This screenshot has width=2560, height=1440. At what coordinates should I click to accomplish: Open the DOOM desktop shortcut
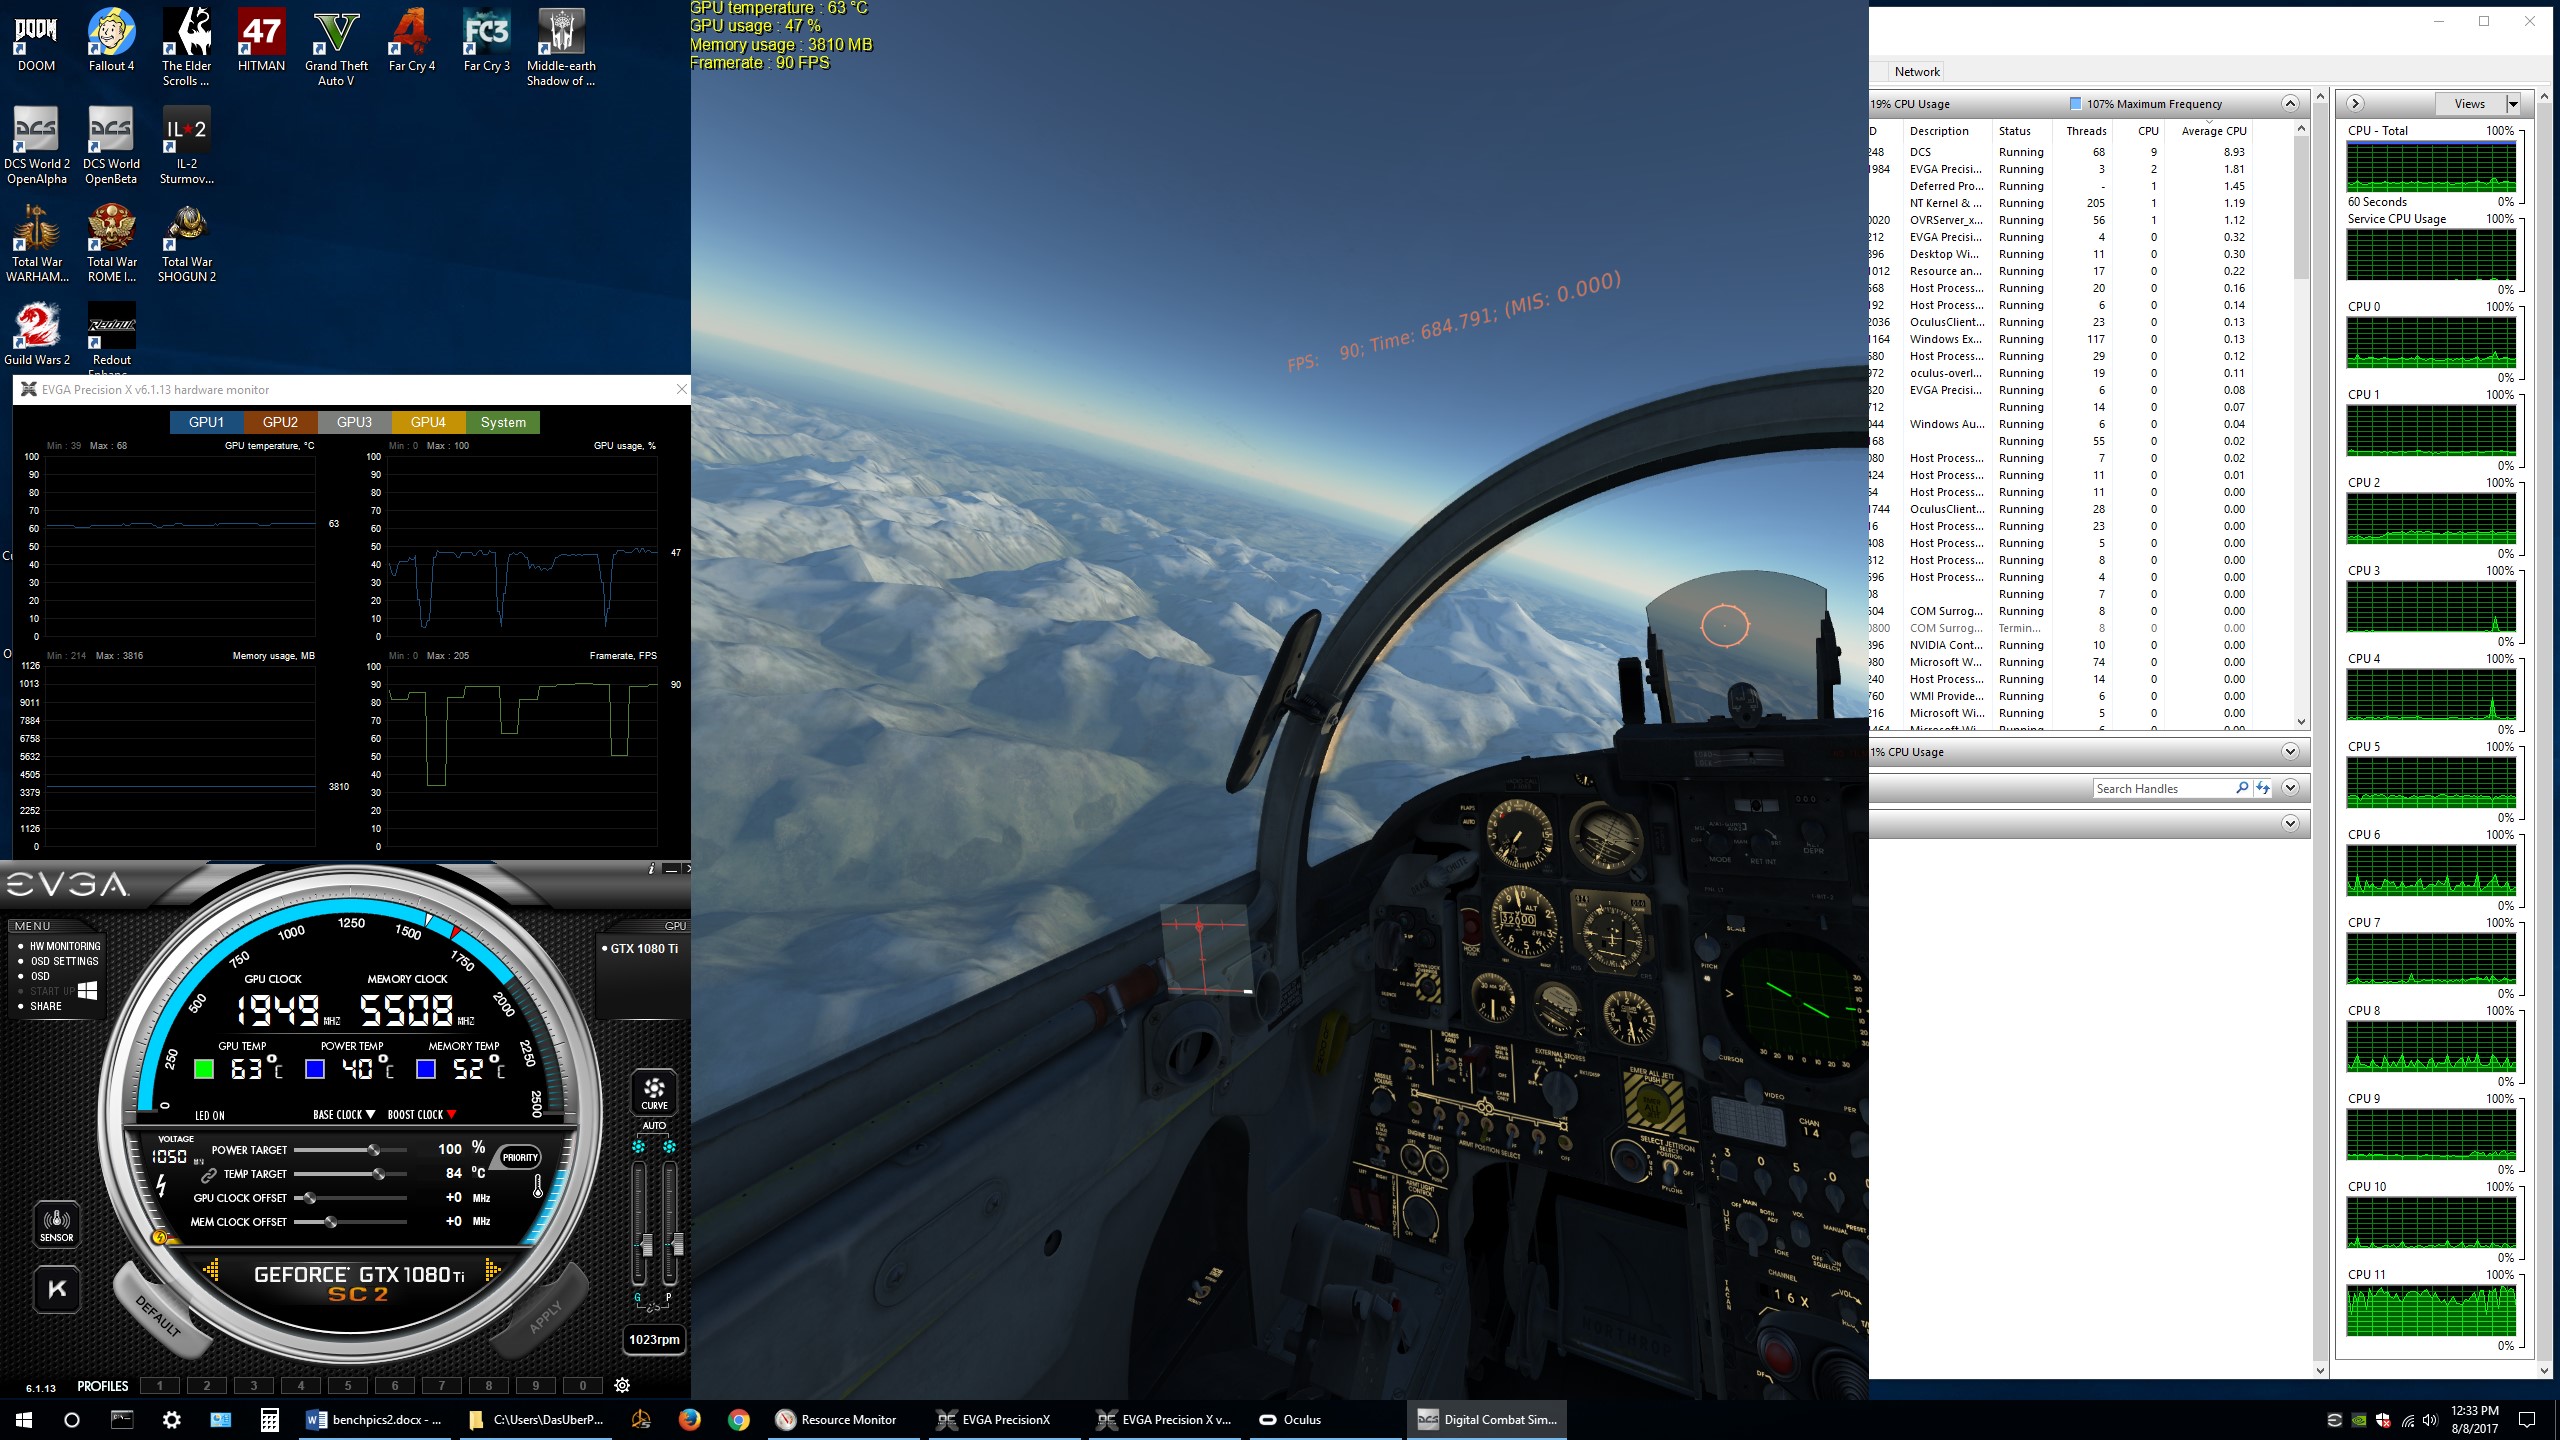tap(36, 41)
